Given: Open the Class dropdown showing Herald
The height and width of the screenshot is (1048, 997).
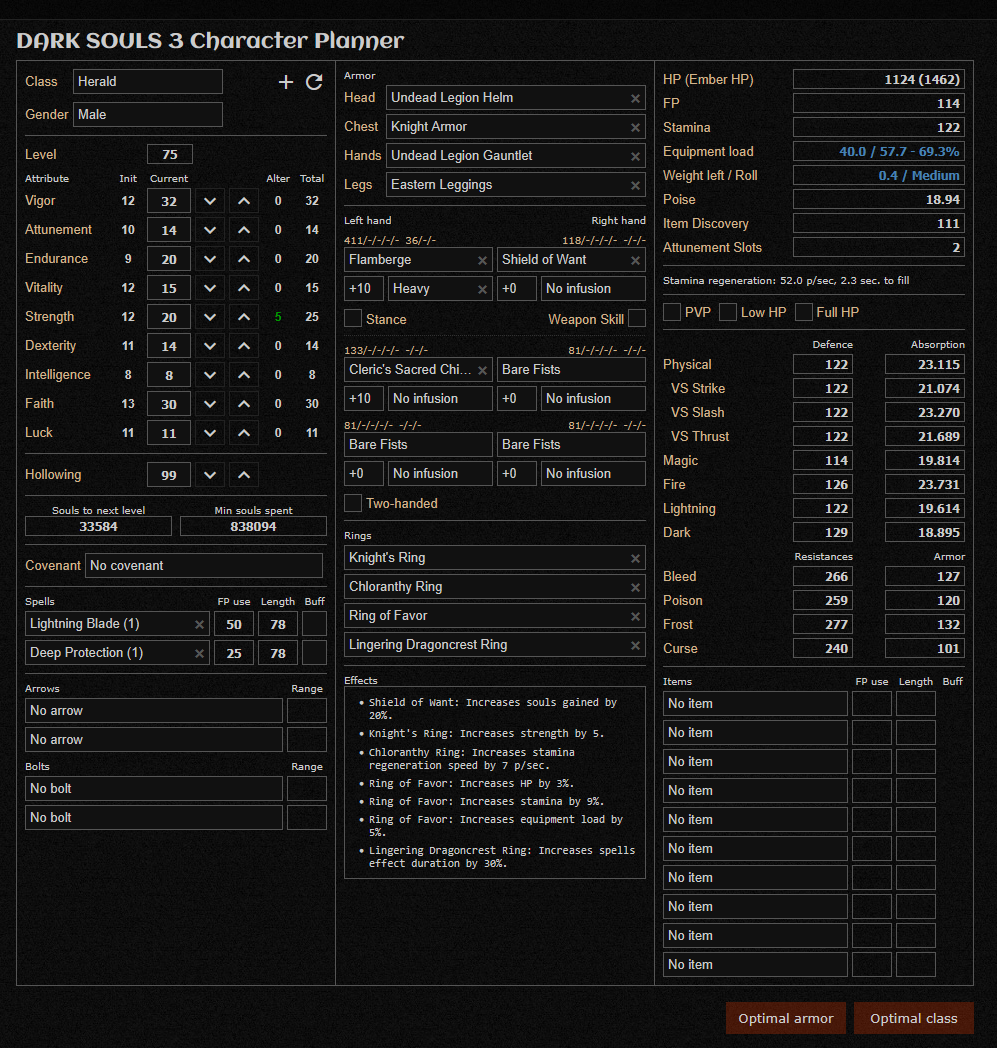Looking at the screenshot, I should click(148, 82).
